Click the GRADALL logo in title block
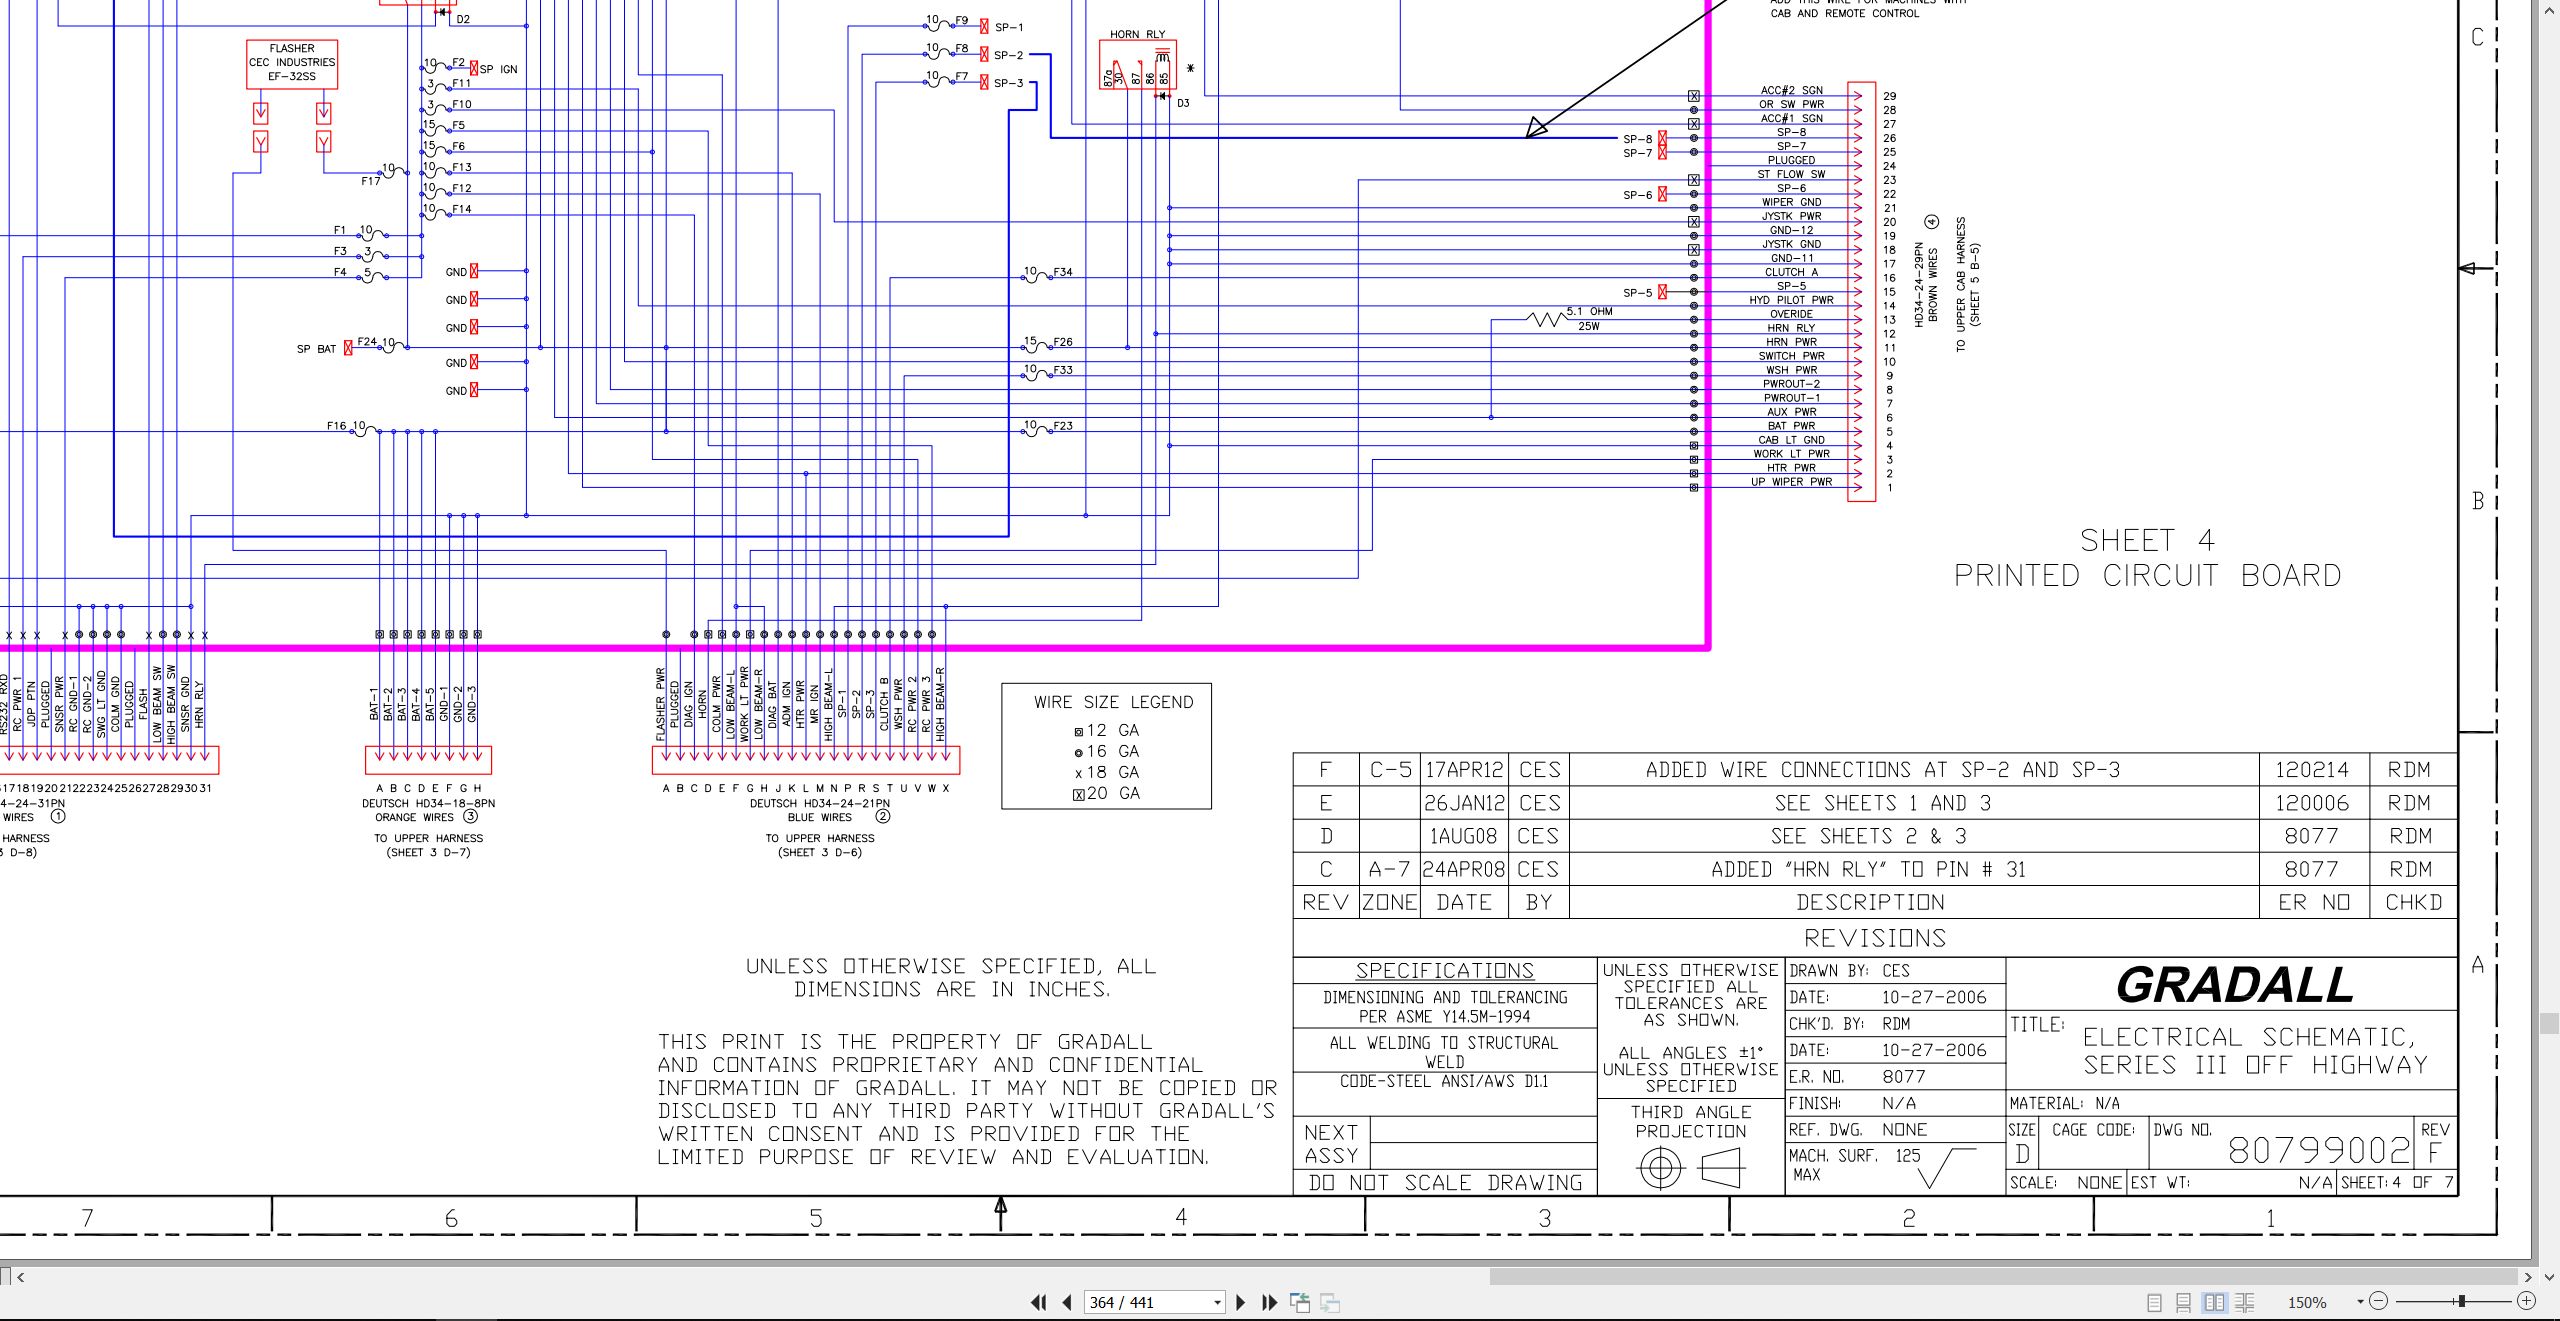The width and height of the screenshot is (2560, 1321). [2235, 985]
